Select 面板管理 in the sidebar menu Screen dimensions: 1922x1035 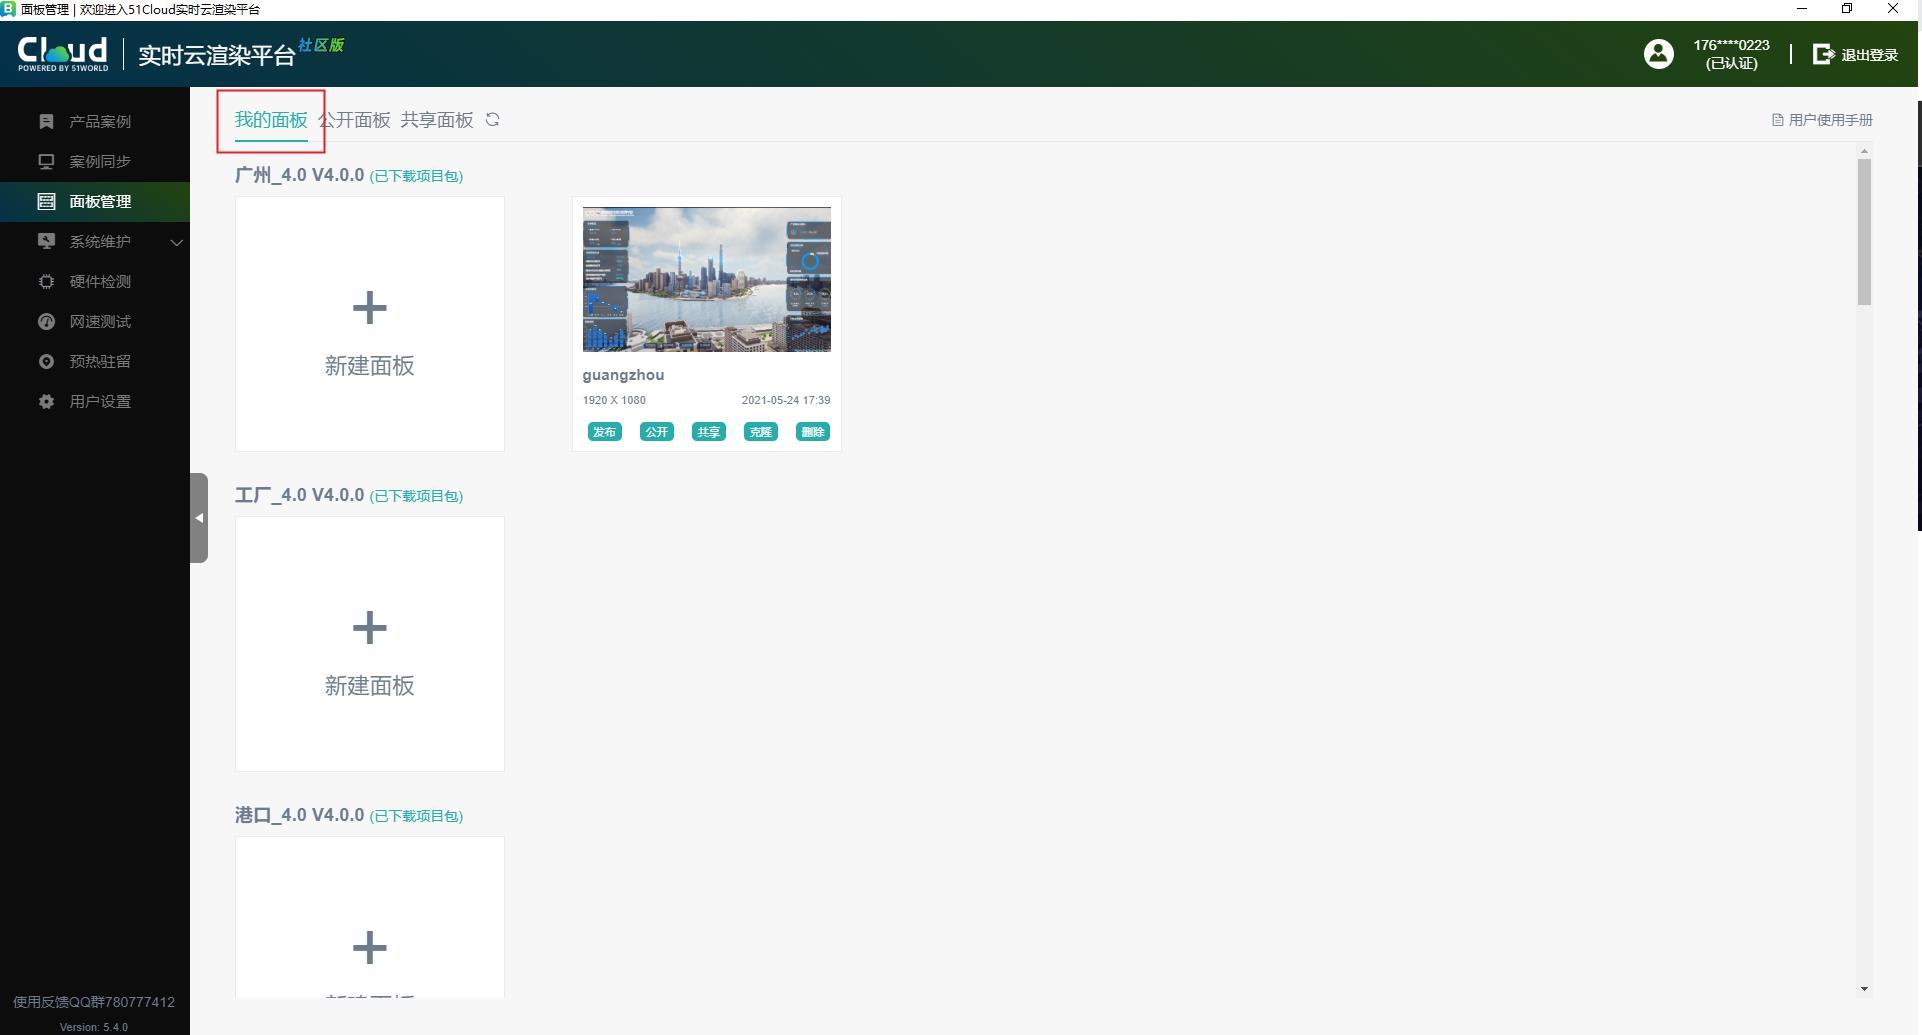(99, 201)
